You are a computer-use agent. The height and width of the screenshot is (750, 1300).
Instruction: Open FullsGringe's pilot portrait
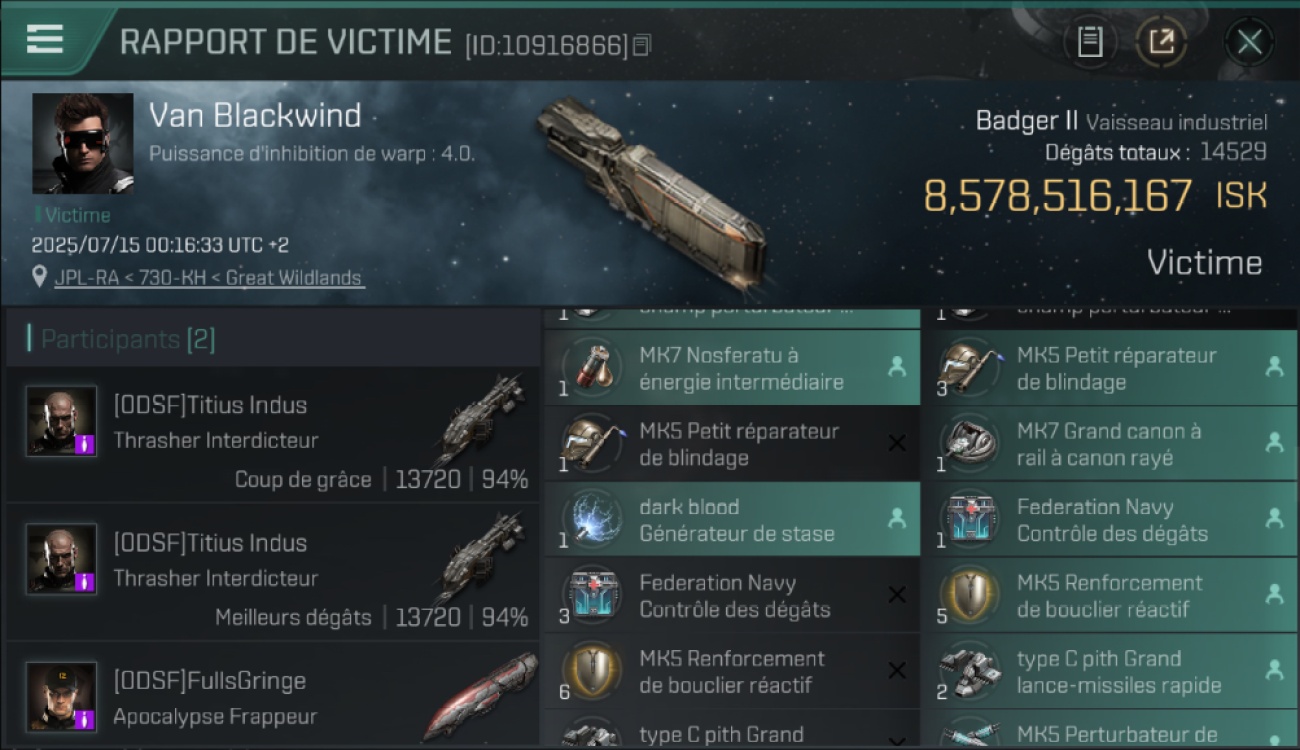pyautogui.click(x=61, y=696)
